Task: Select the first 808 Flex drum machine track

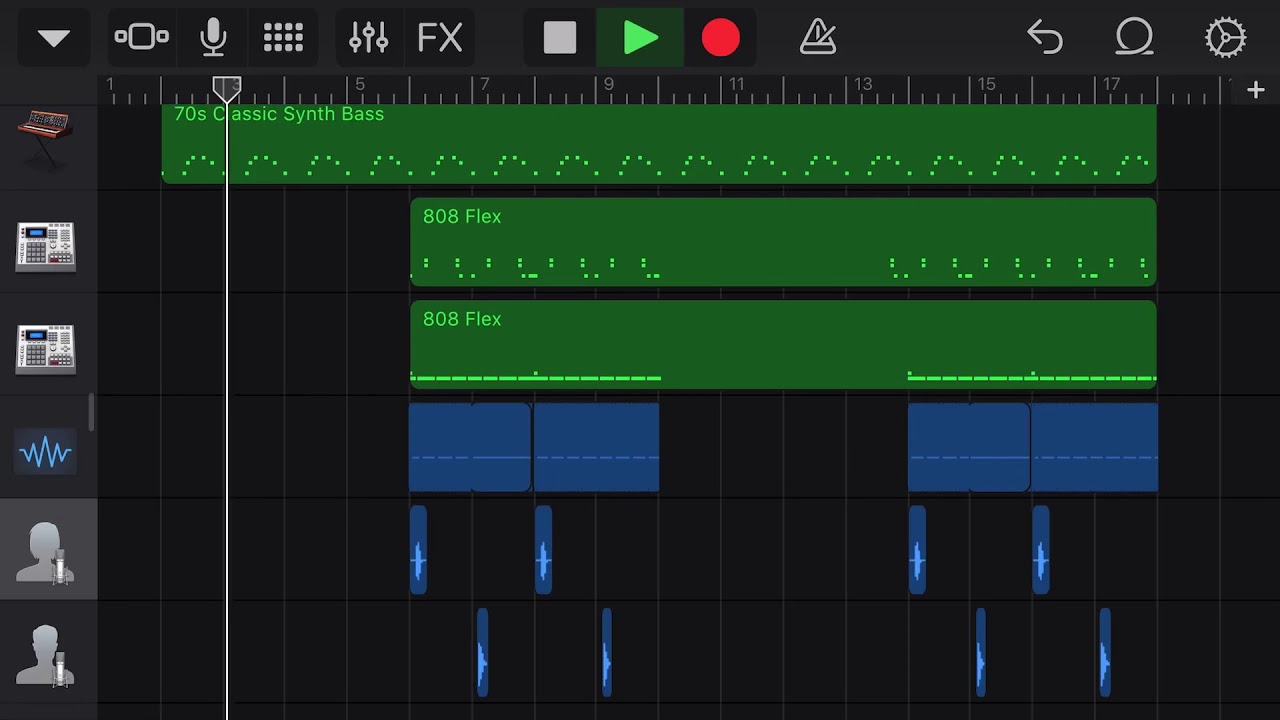Action: [45, 246]
